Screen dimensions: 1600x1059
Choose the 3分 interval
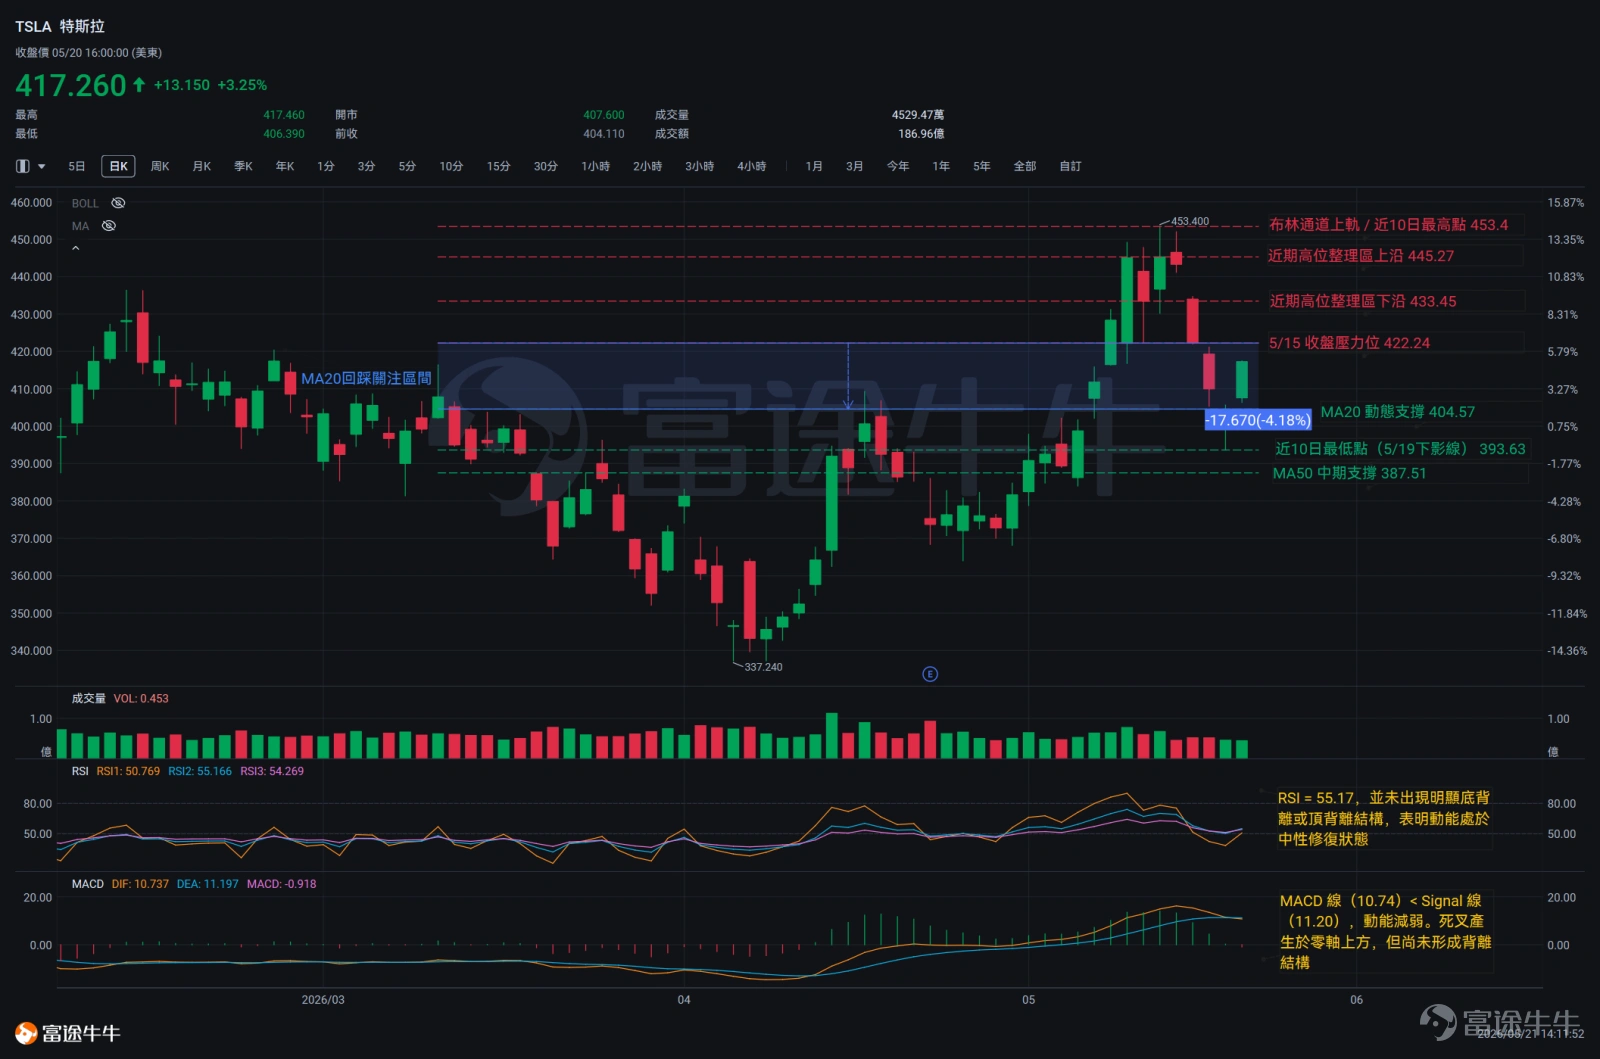click(x=366, y=166)
